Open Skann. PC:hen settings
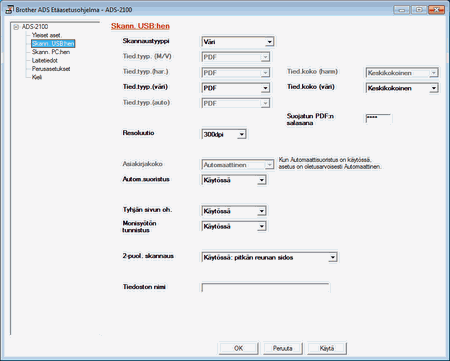The height and width of the screenshot is (361, 450). (x=51, y=52)
